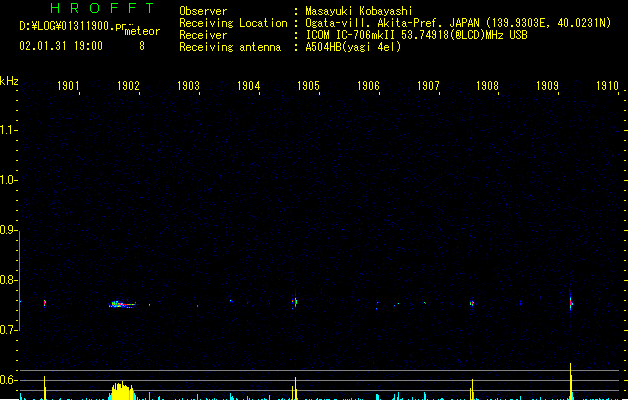Select the Ogata-vill. Akita-Pref. JAPAN location text
The image size is (629, 400).
(x=458, y=23)
